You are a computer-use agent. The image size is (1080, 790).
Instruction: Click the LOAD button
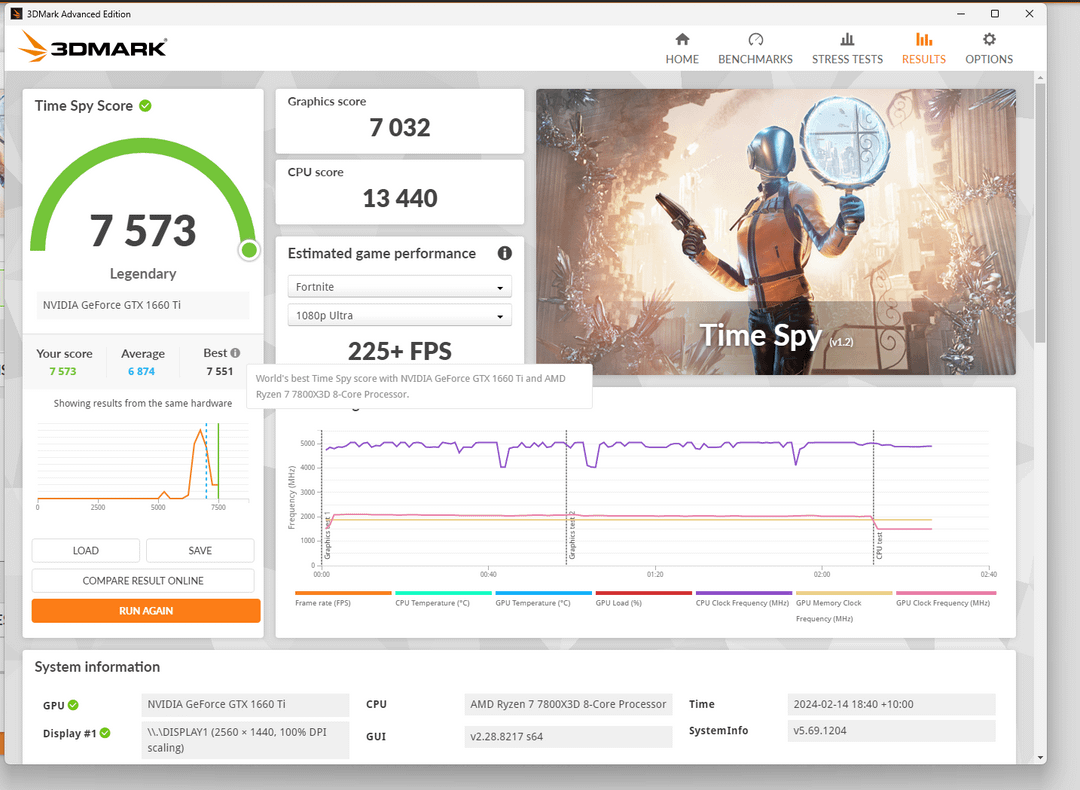(x=86, y=550)
